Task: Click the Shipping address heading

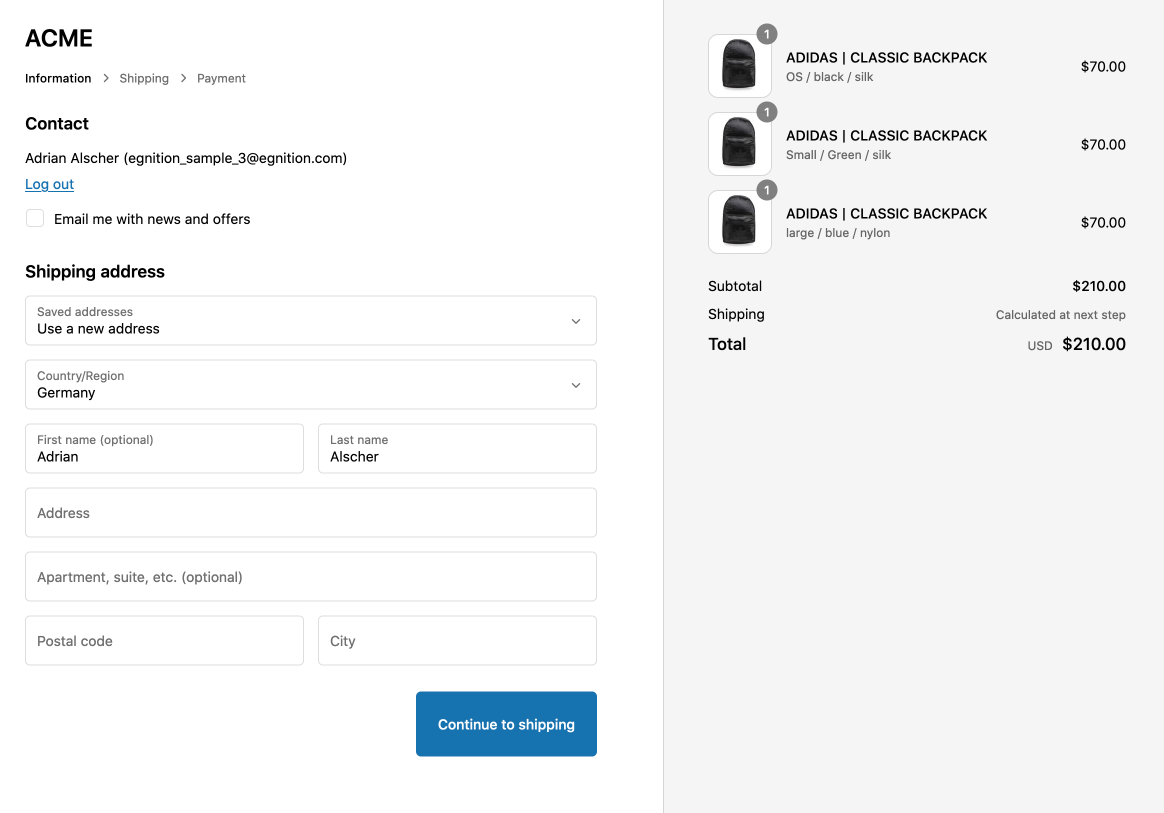Action: 95,272
